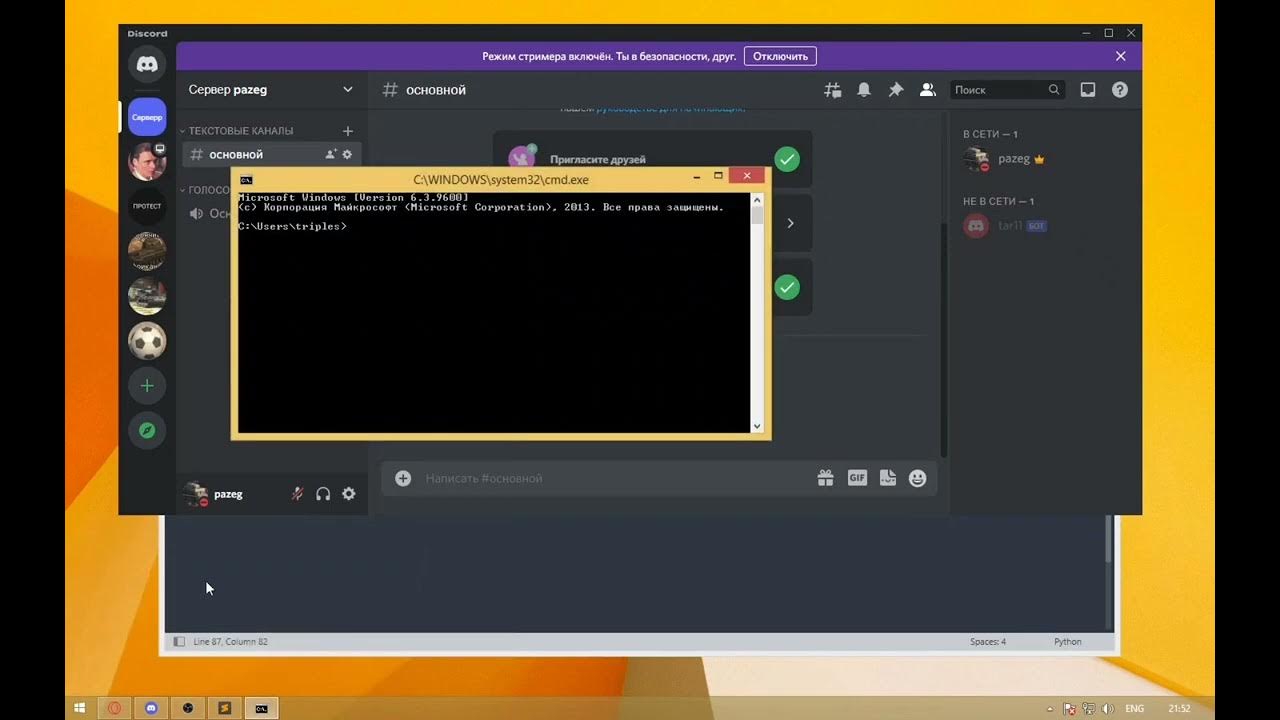Attach file plus button in message box
The image size is (1280, 720).
coord(403,478)
